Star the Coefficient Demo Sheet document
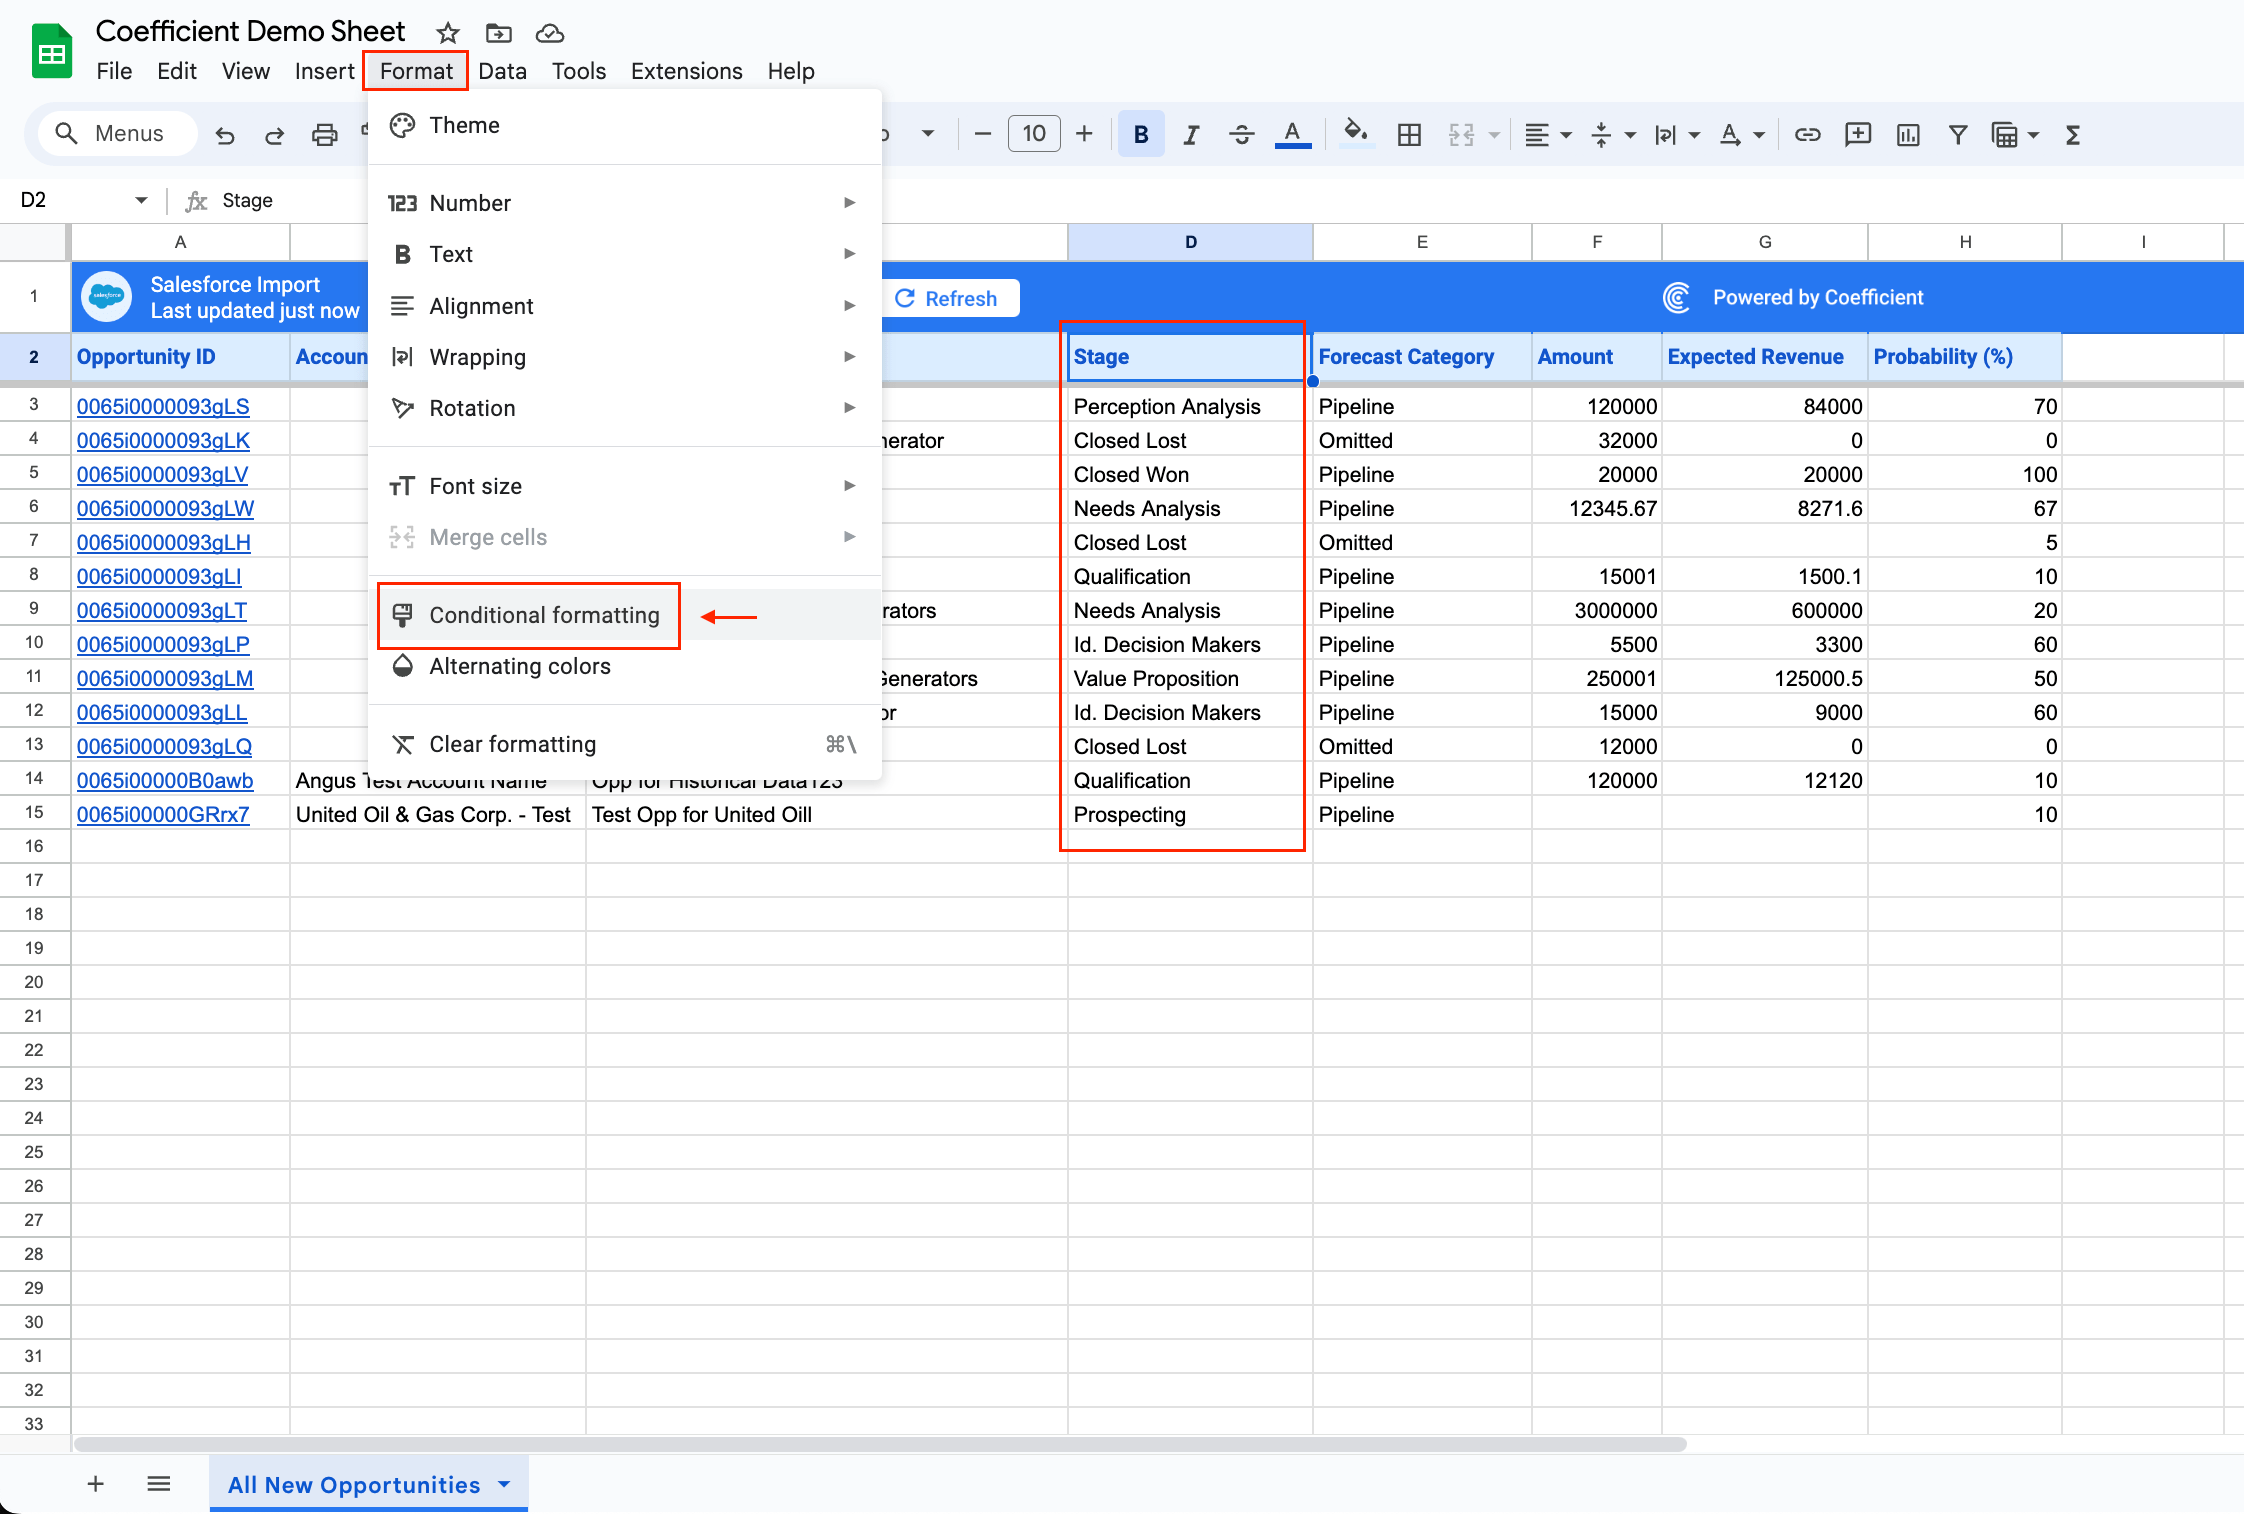 448,33
